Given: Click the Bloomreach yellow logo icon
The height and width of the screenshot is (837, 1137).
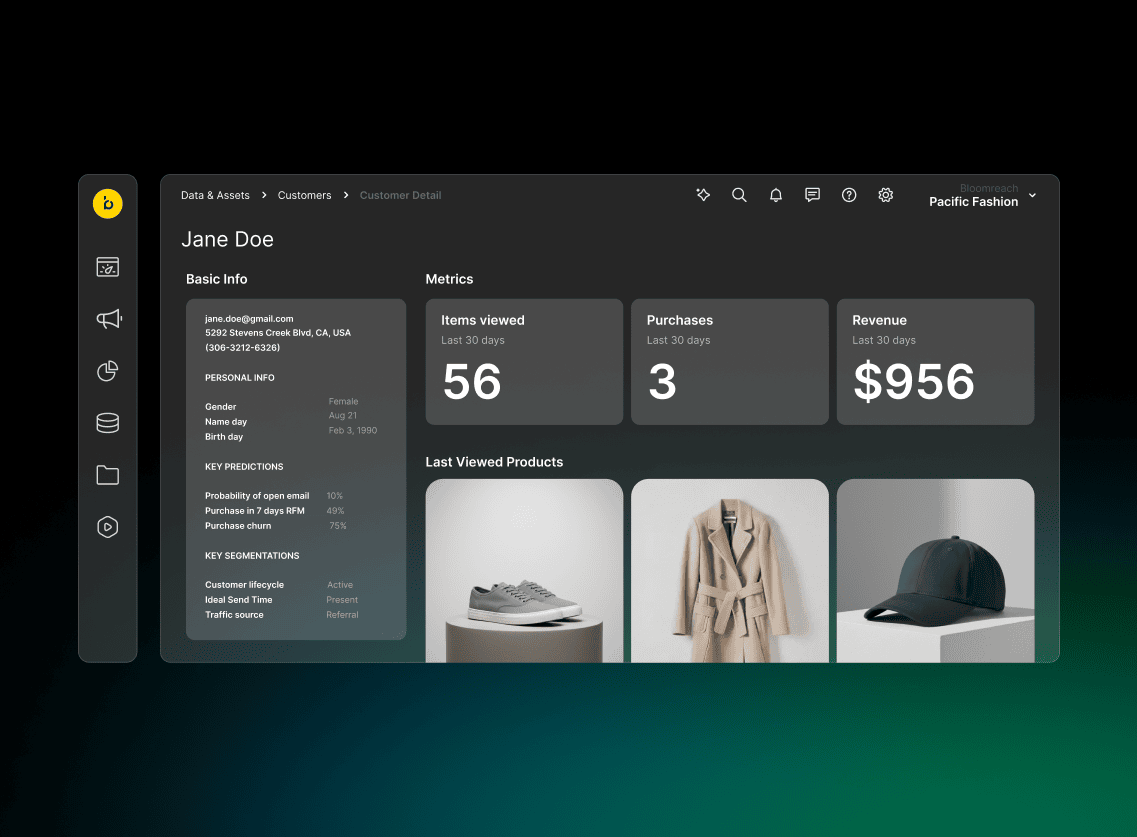Looking at the screenshot, I should 108,203.
